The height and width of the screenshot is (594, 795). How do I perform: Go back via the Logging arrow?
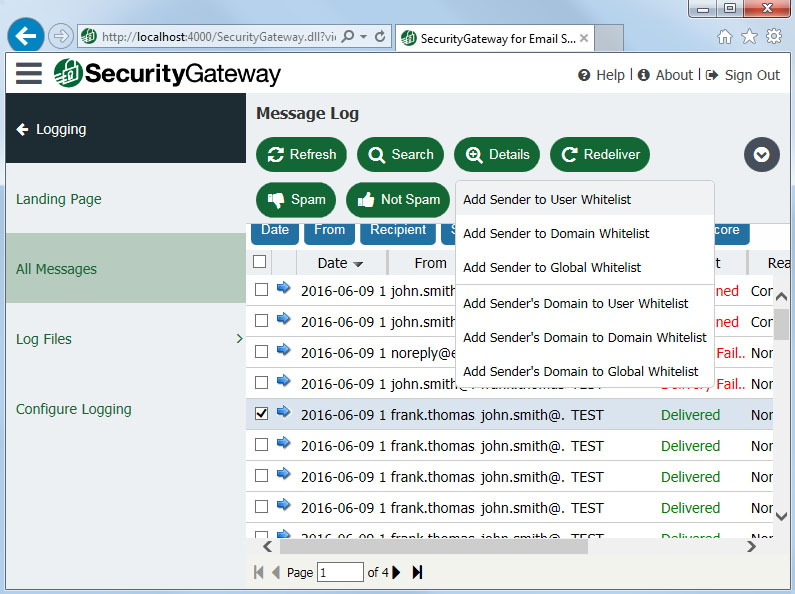22,129
